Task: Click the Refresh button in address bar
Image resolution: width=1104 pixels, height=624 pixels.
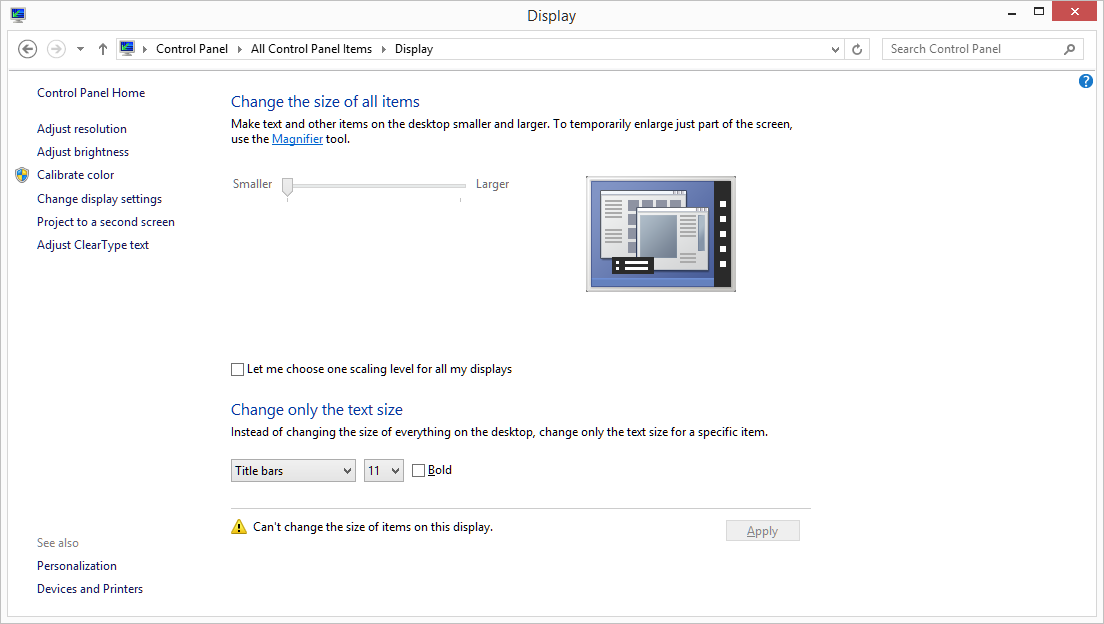Action: pyautogui.click(x=857, y=49)
